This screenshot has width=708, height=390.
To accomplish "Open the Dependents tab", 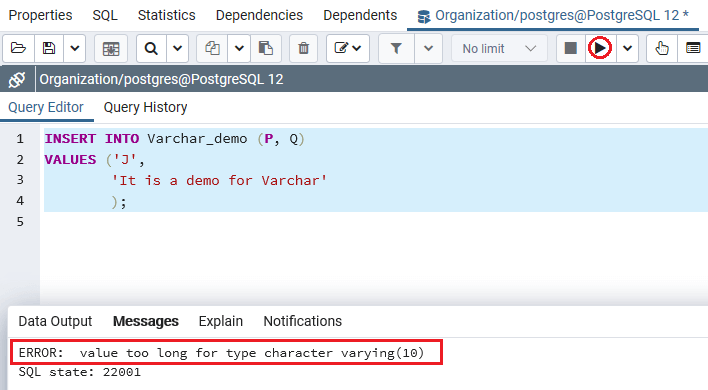I will 360,15.
